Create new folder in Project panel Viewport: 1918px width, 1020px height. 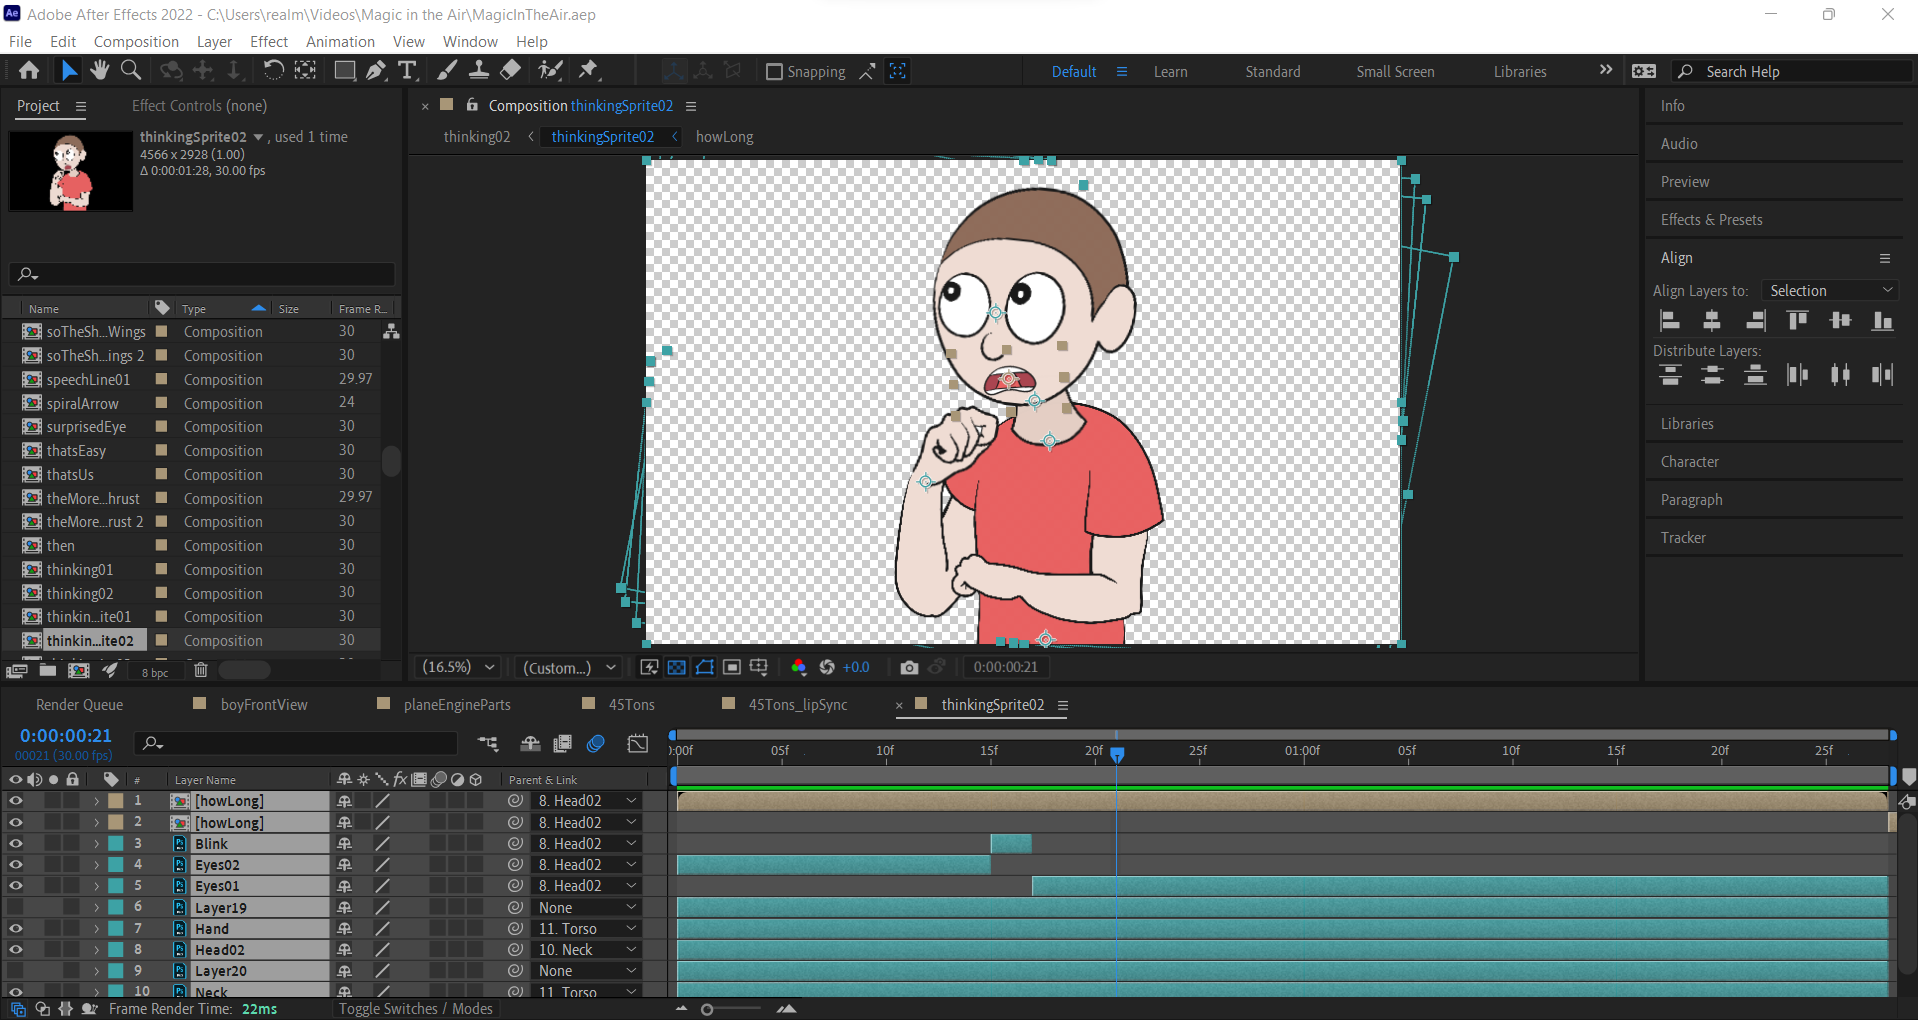point(48,670)
